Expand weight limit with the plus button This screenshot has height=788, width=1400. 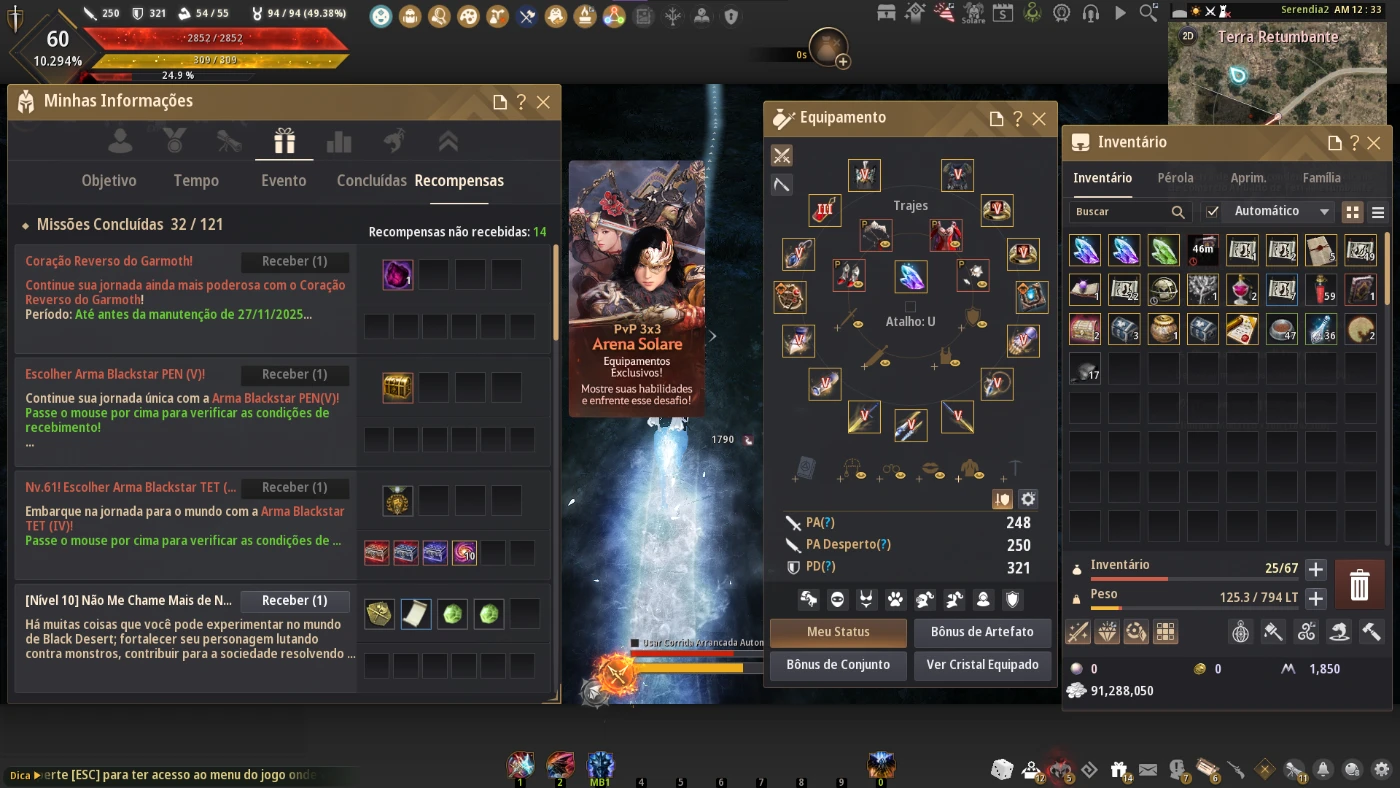pyautogui.click(x=1316, y=598)
